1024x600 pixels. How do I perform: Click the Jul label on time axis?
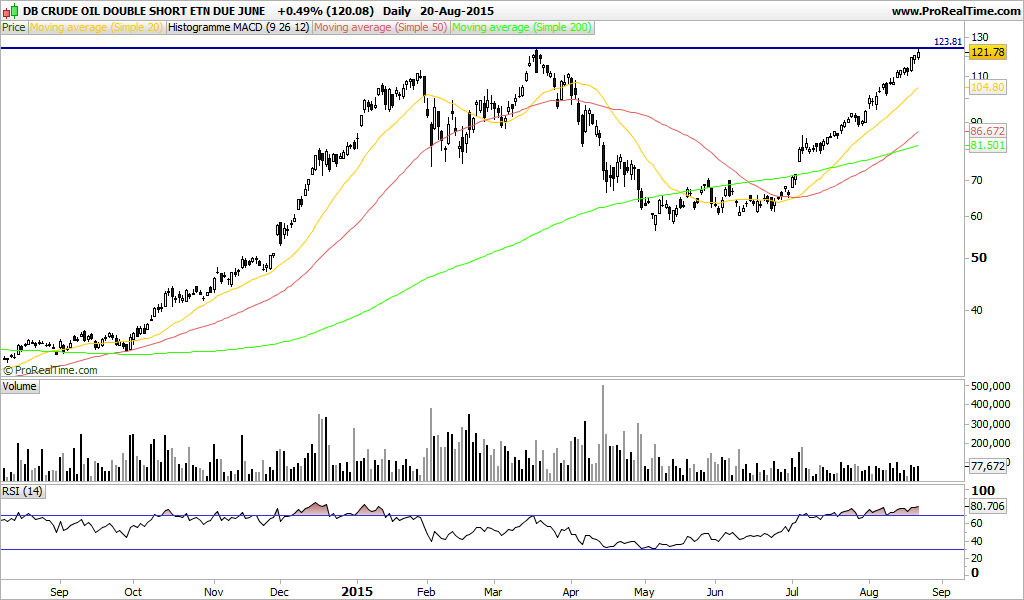pyautogui.click(x=792, y=592)
